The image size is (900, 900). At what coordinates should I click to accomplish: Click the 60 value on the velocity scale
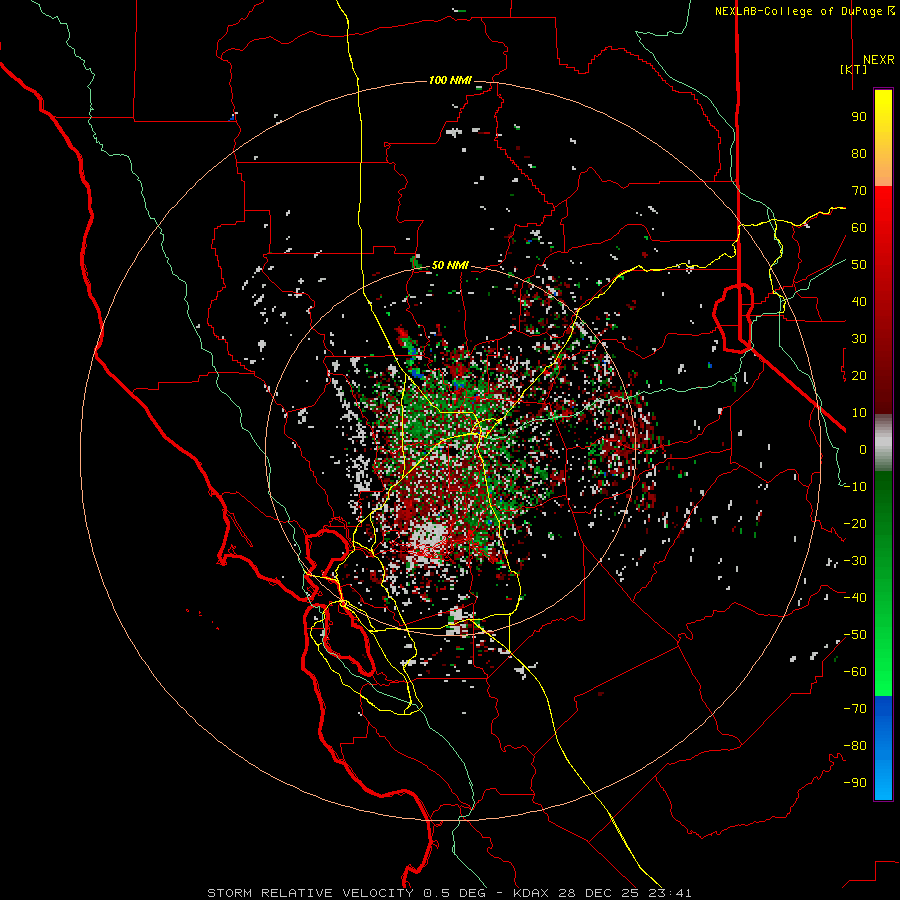(859, 228)
